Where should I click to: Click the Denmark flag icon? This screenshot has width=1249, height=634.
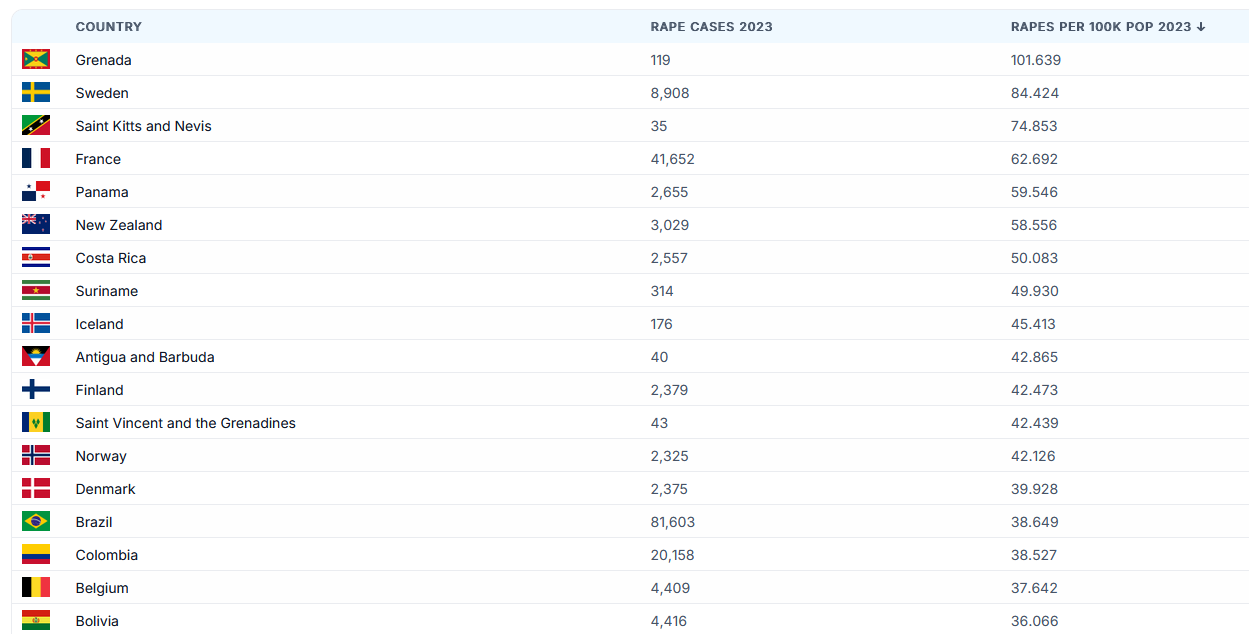[x=36, y=489]
